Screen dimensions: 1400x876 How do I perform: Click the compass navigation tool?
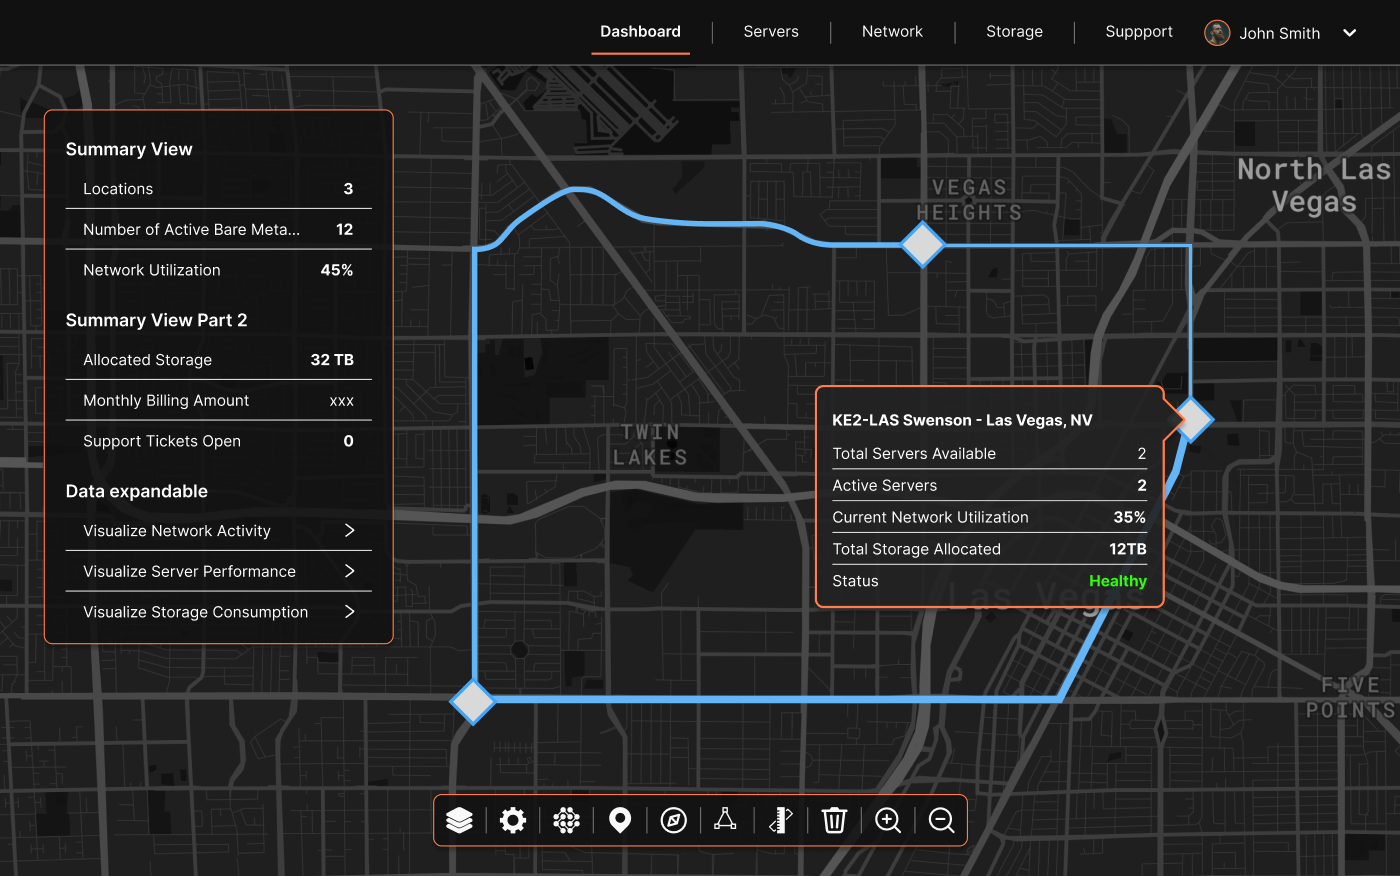[674, 821]
